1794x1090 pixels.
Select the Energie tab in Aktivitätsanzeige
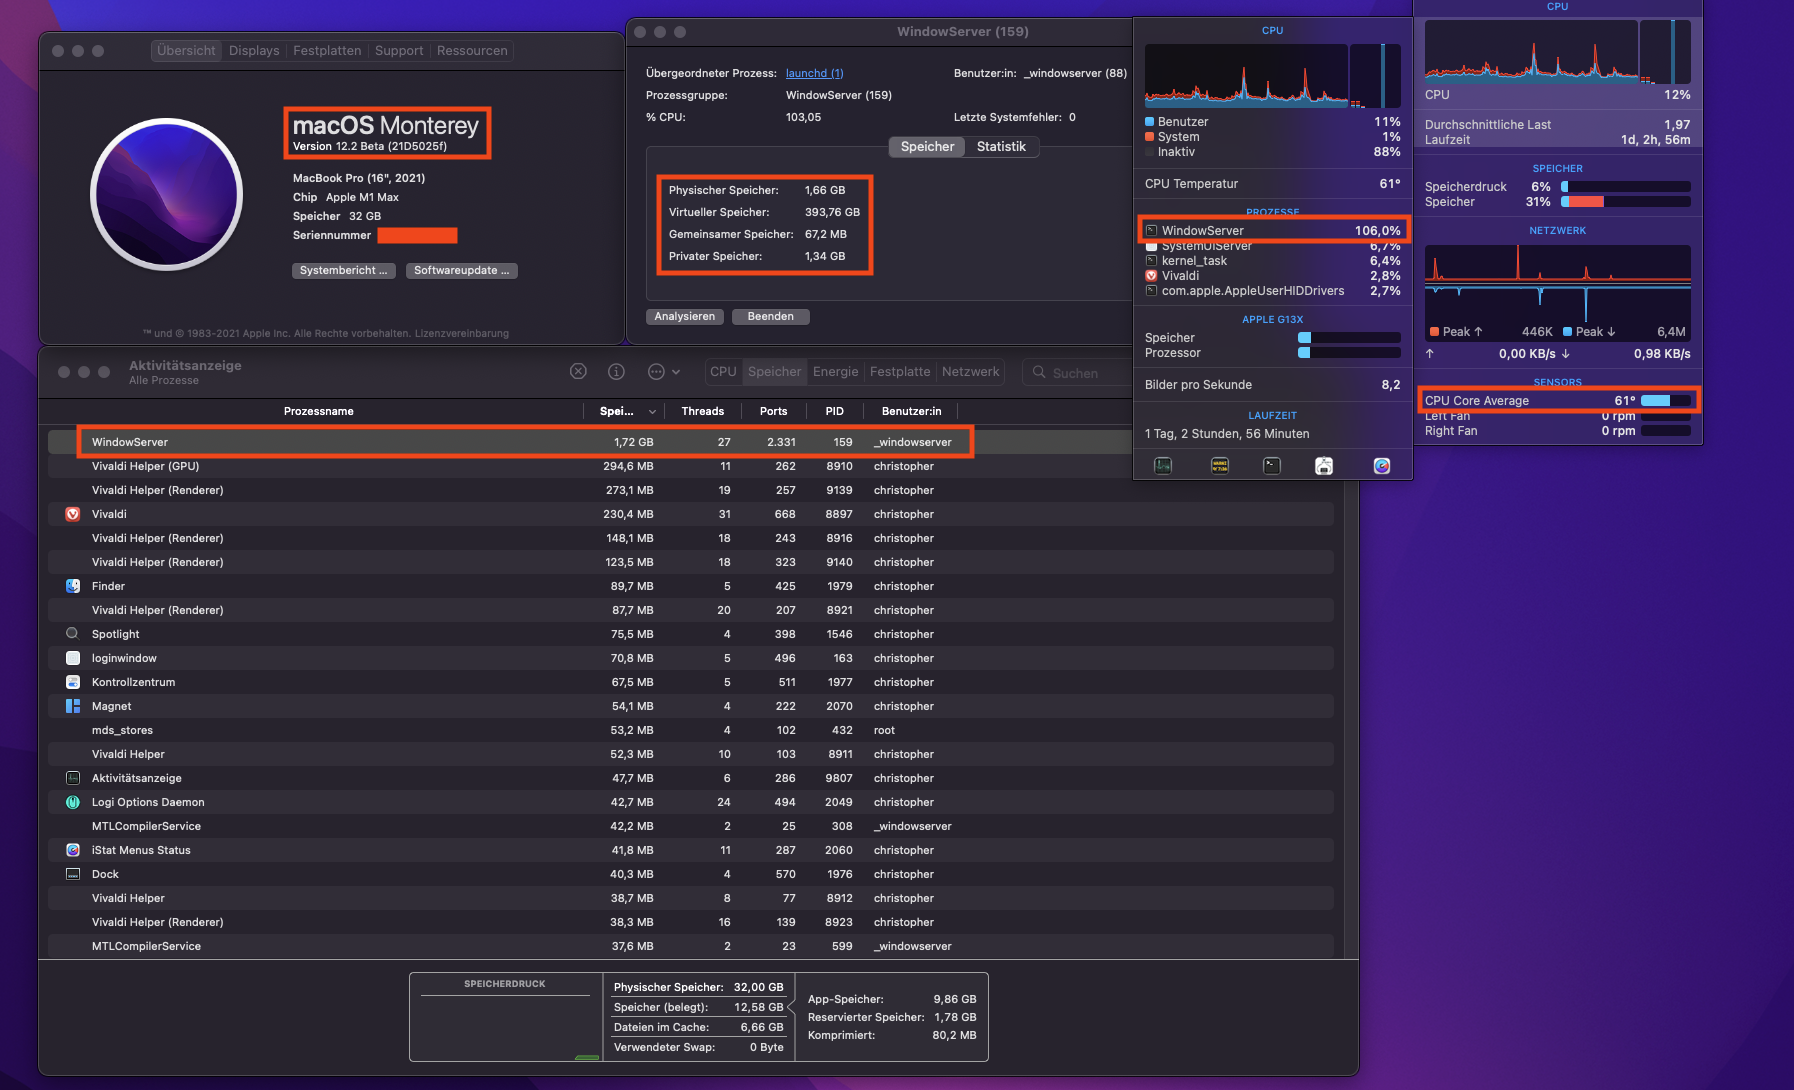pyautogui.click(x=836, y=372)
